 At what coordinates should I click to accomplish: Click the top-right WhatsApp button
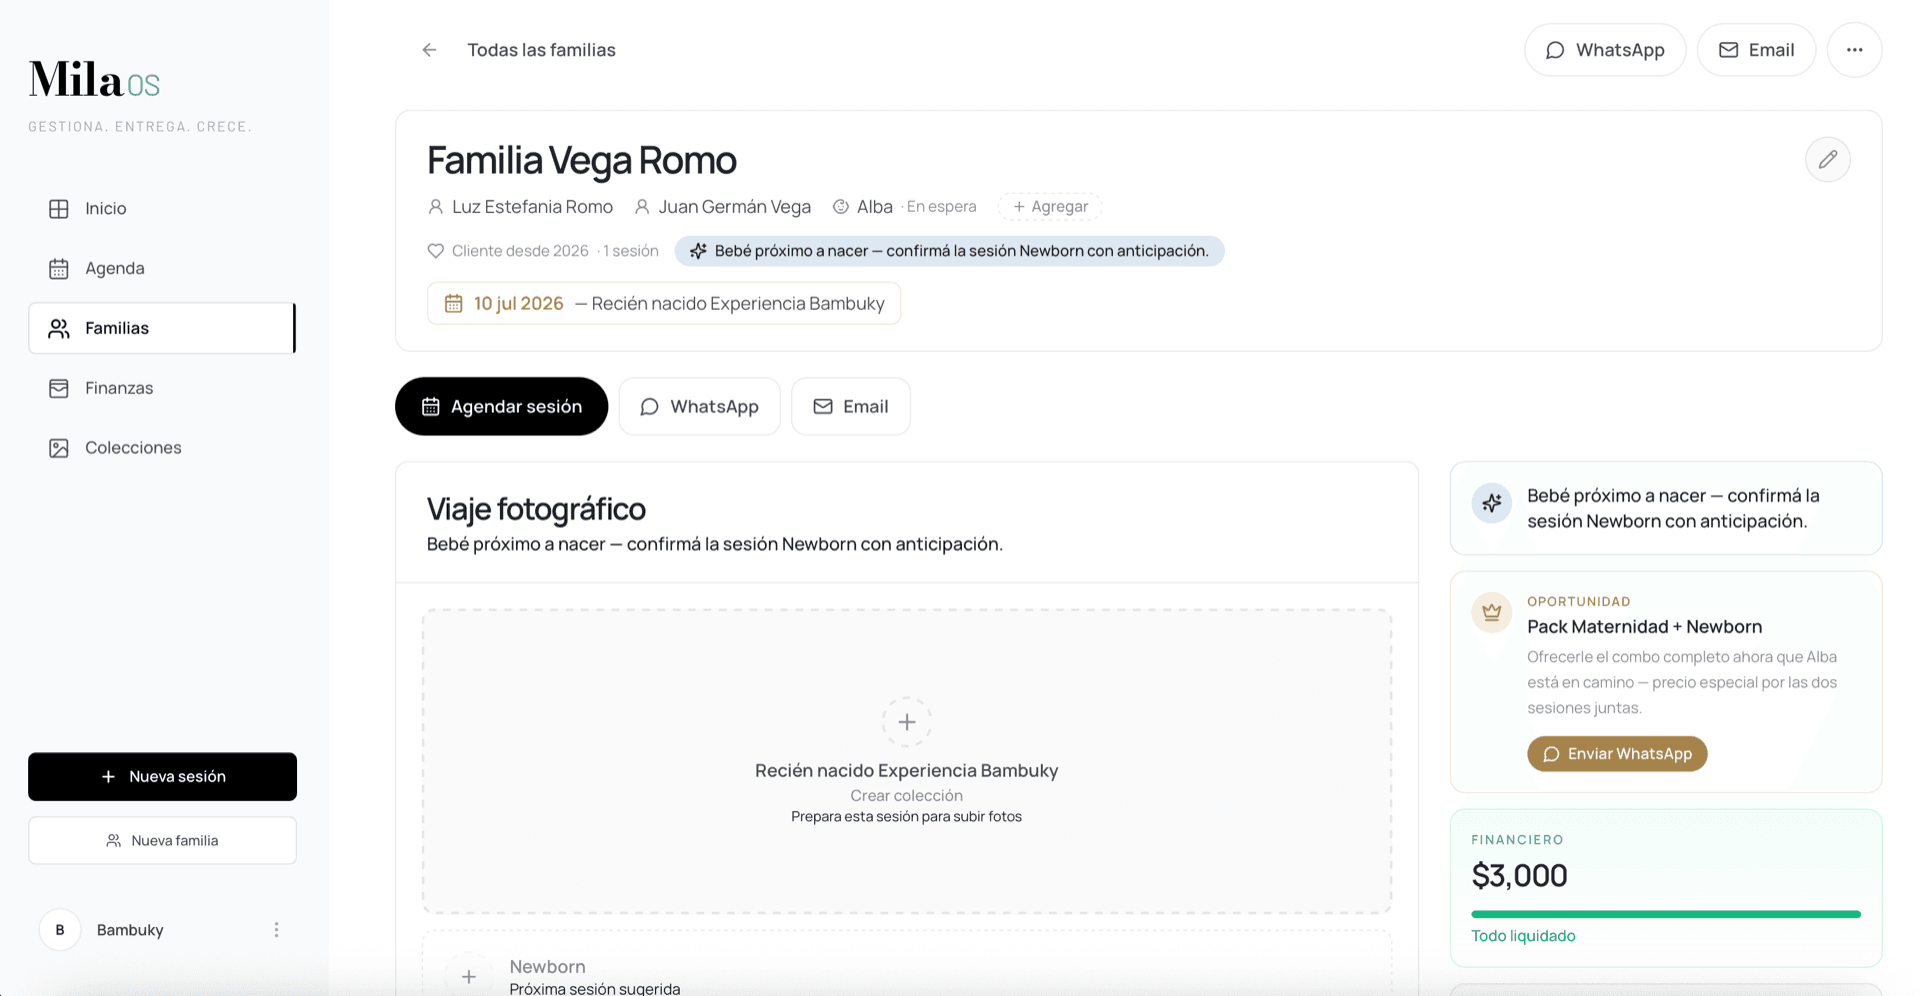tap(1605, 50)
